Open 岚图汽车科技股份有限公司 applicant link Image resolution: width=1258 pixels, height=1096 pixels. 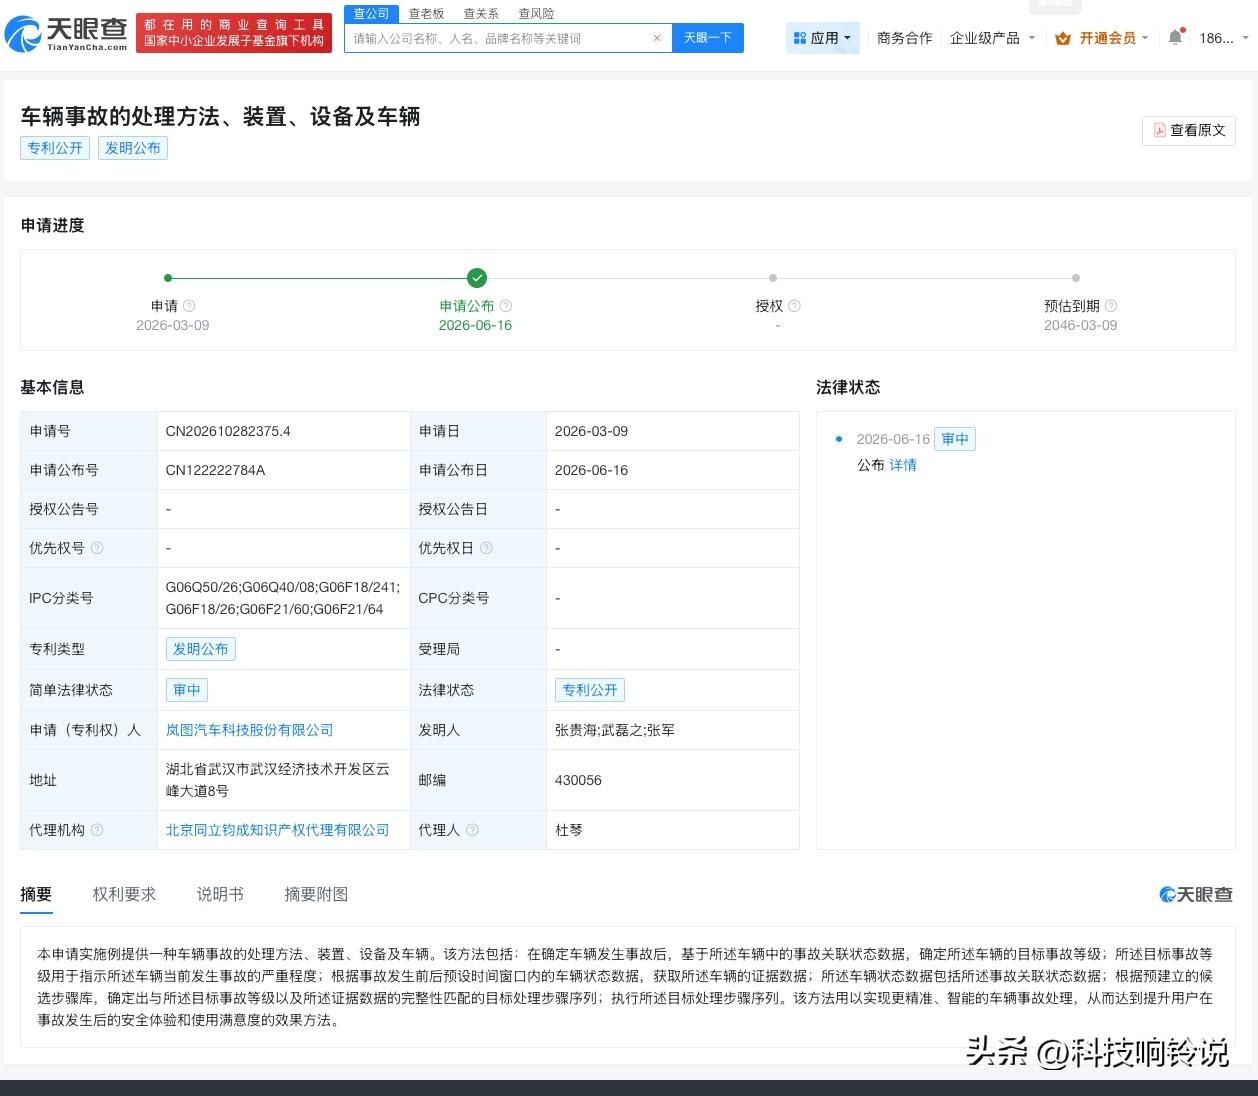250,730
